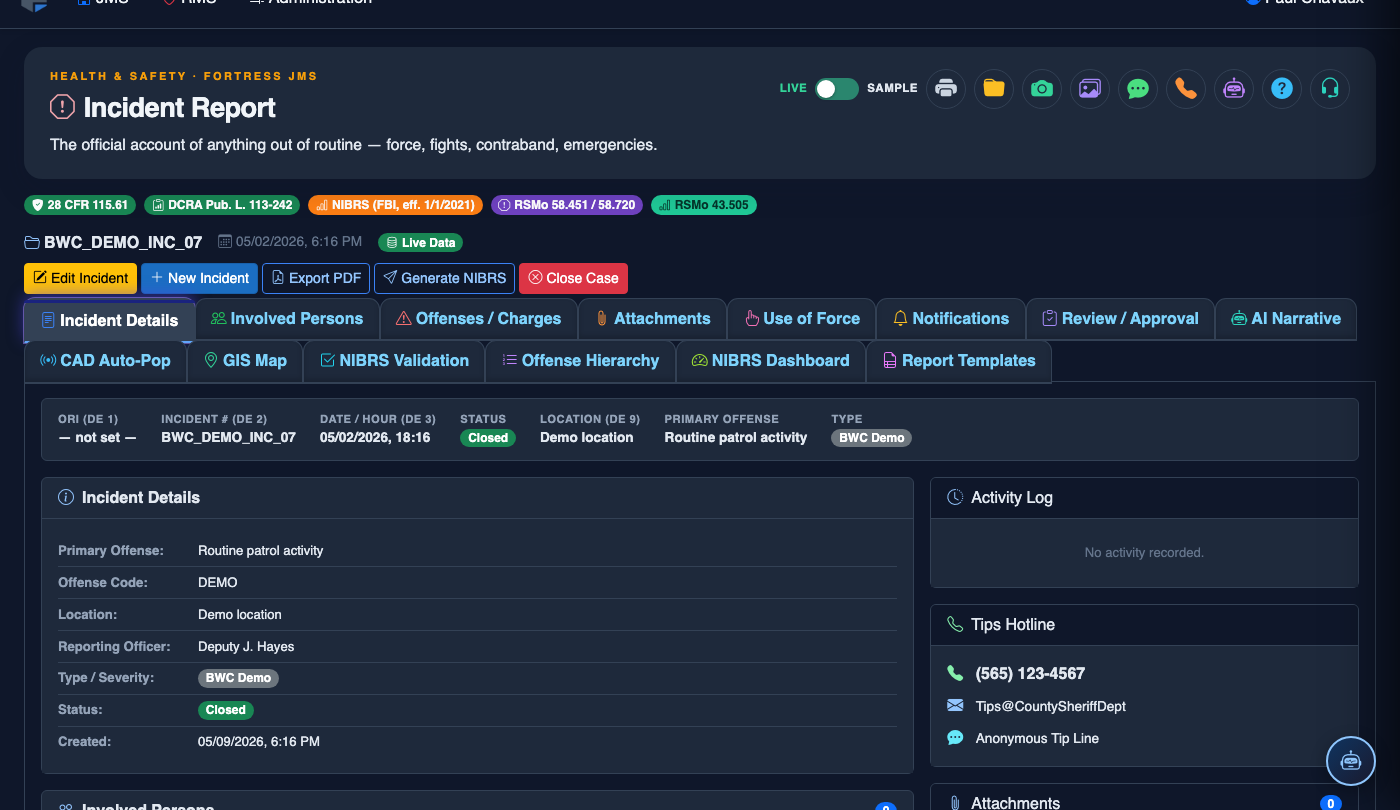The image size is (1400, 810).
Task: Open the GIS Map tab
Action: (245, 361)
